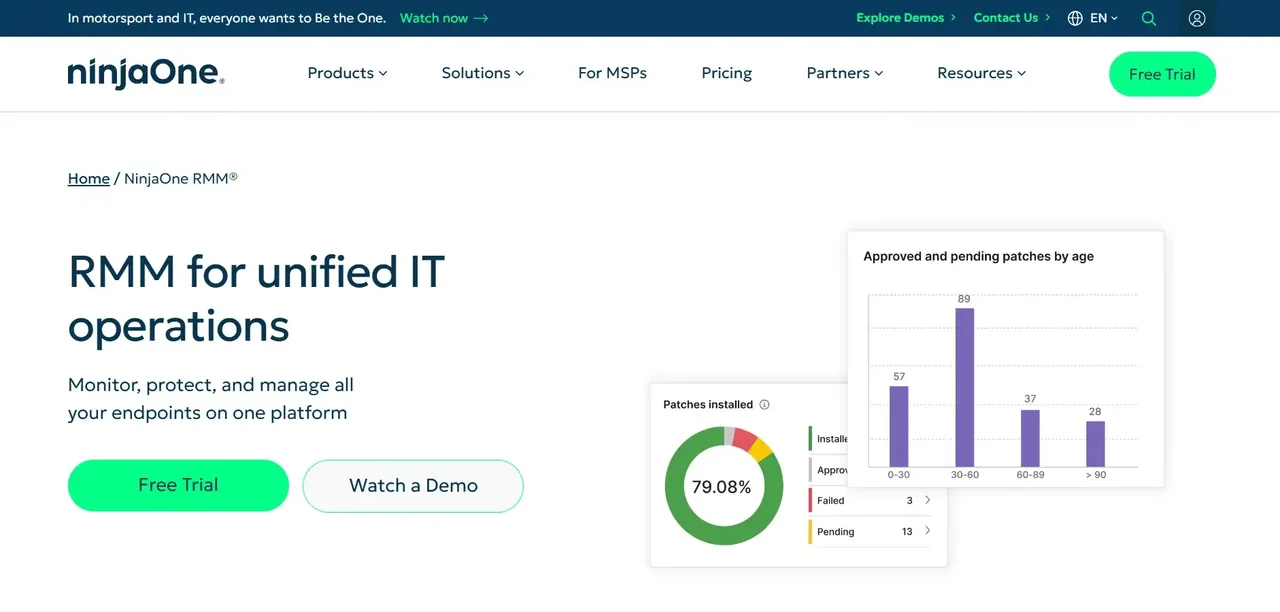Expand the Partners menu
Screen dimensions: 1280x612
845,73
